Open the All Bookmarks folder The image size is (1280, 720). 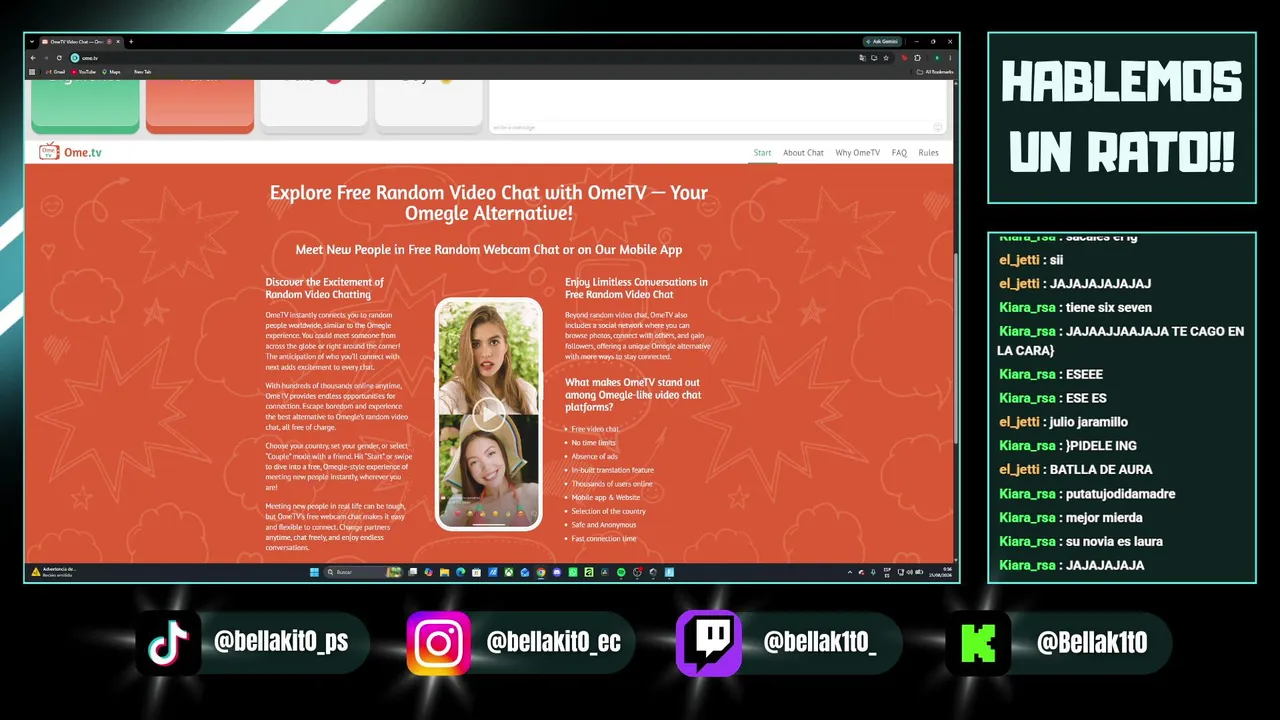point(935,72)
